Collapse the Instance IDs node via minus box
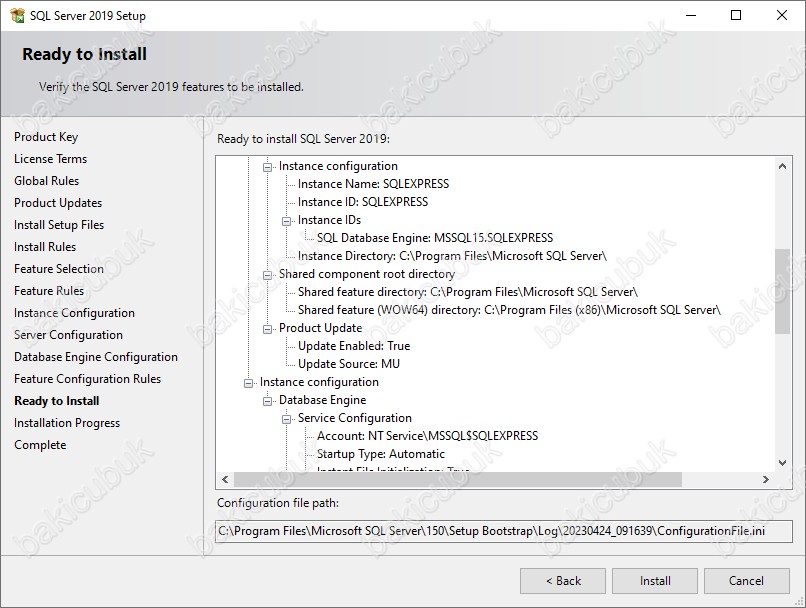806x608 pixels. pyautogui.click(x=286, y=220)
